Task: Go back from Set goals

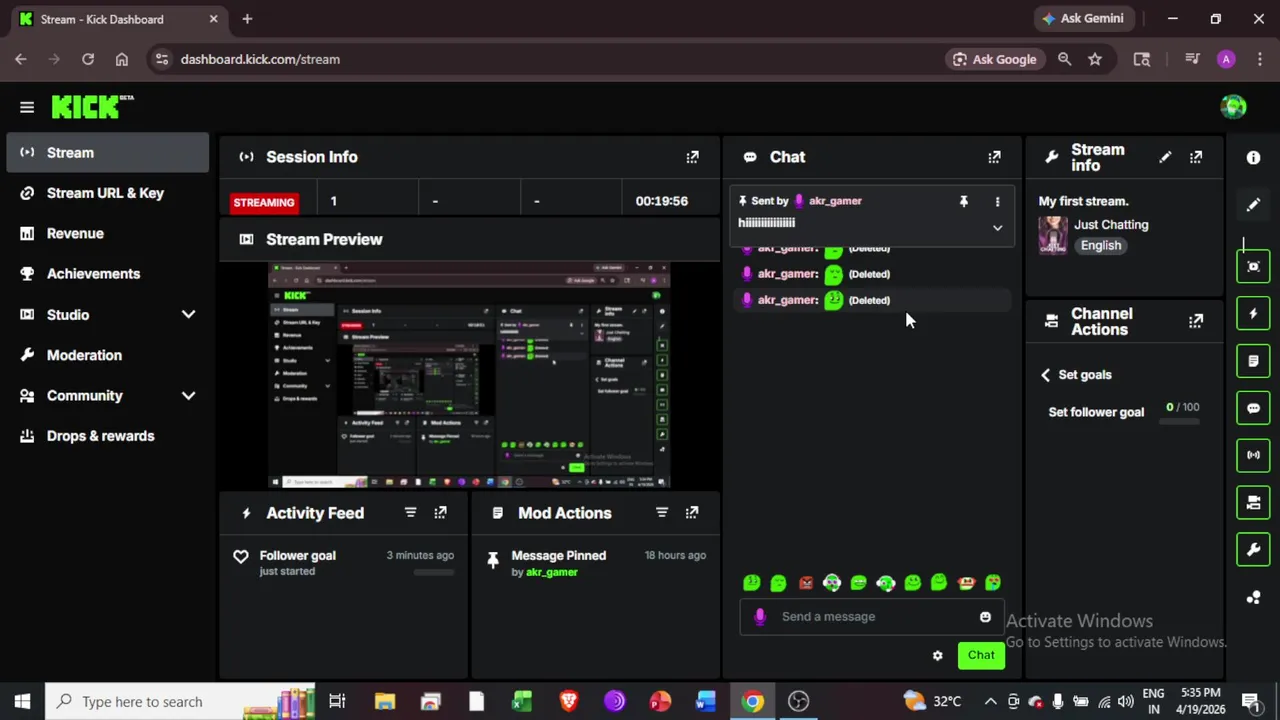Action: 1045,375
